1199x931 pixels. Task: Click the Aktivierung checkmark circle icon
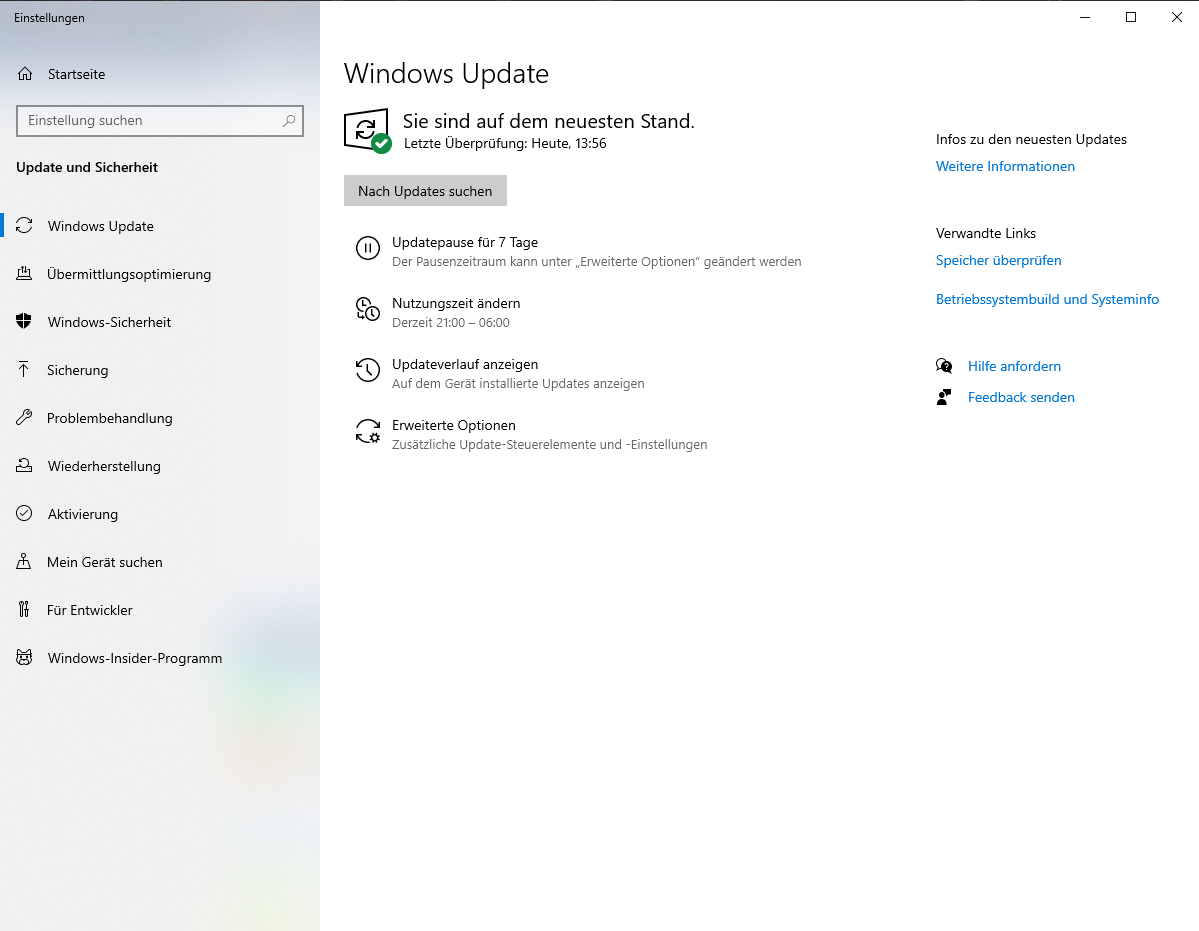(24, 514)
